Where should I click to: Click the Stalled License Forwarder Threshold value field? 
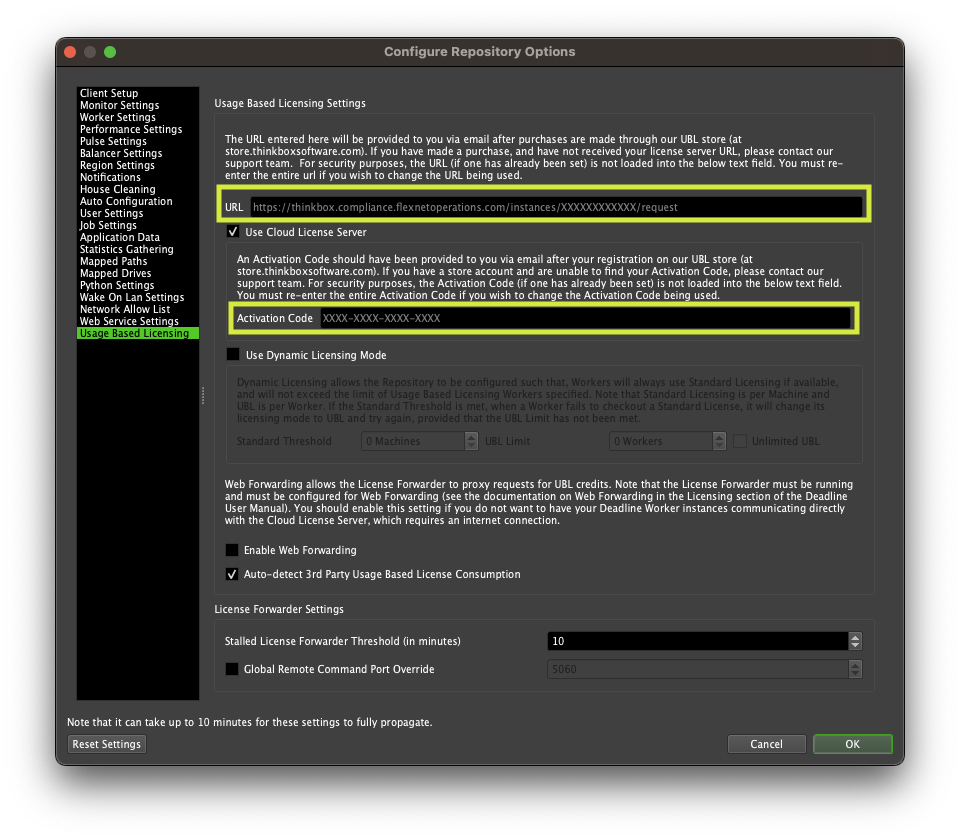(x=698, y=641)
